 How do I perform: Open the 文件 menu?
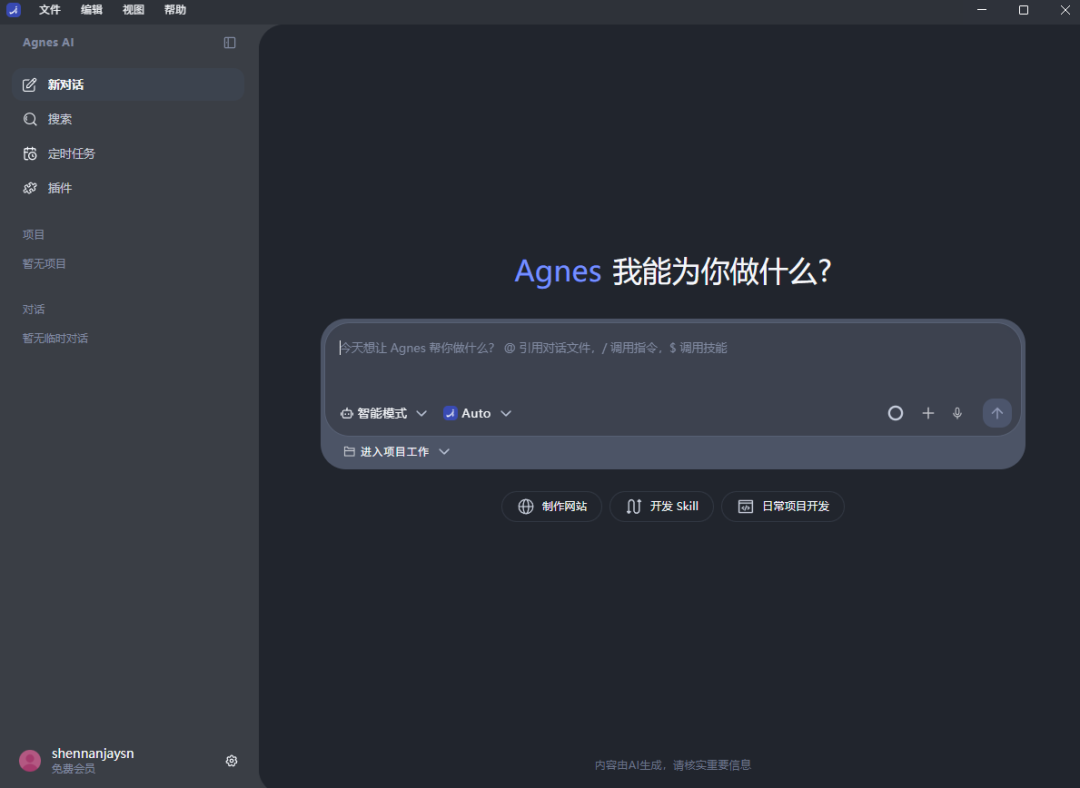point(50,10)
